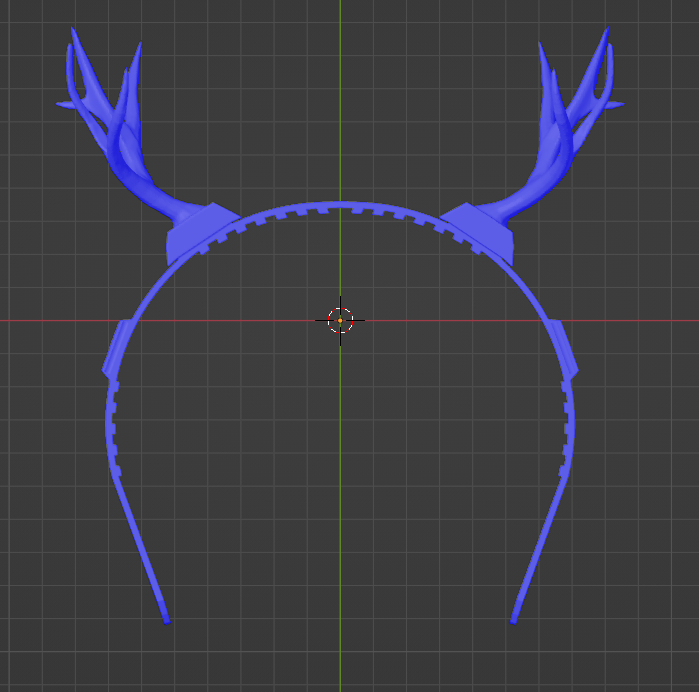
Task: Click the left antler's mounting block
Action: click(201, 234)
